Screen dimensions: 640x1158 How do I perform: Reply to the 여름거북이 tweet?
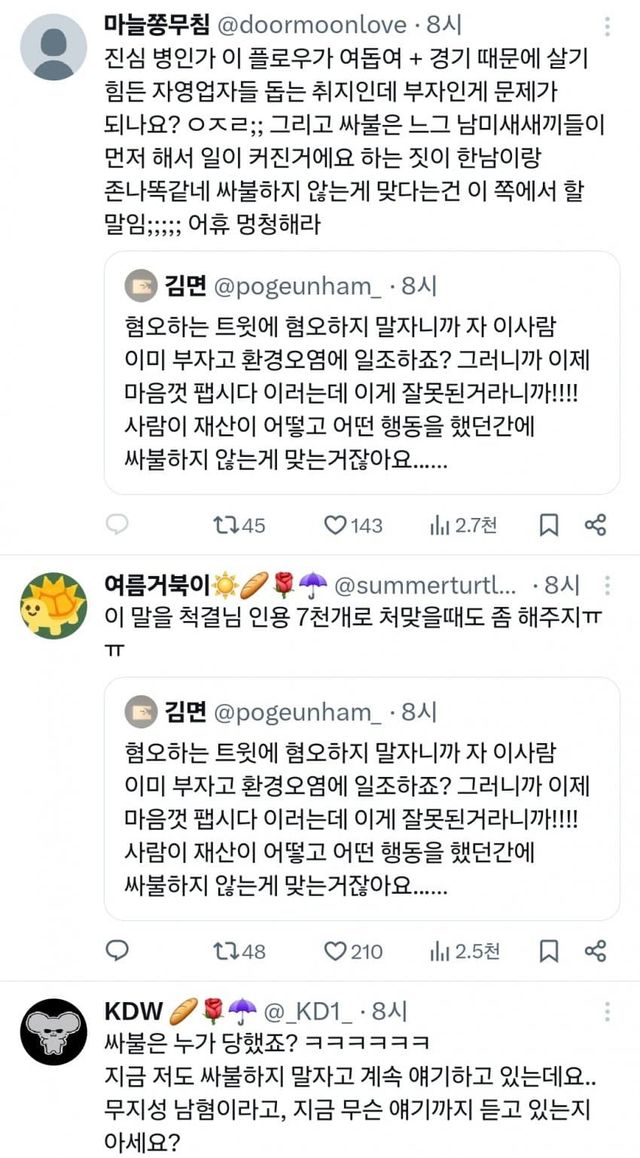pyautogui.click(x=118, y=950)
